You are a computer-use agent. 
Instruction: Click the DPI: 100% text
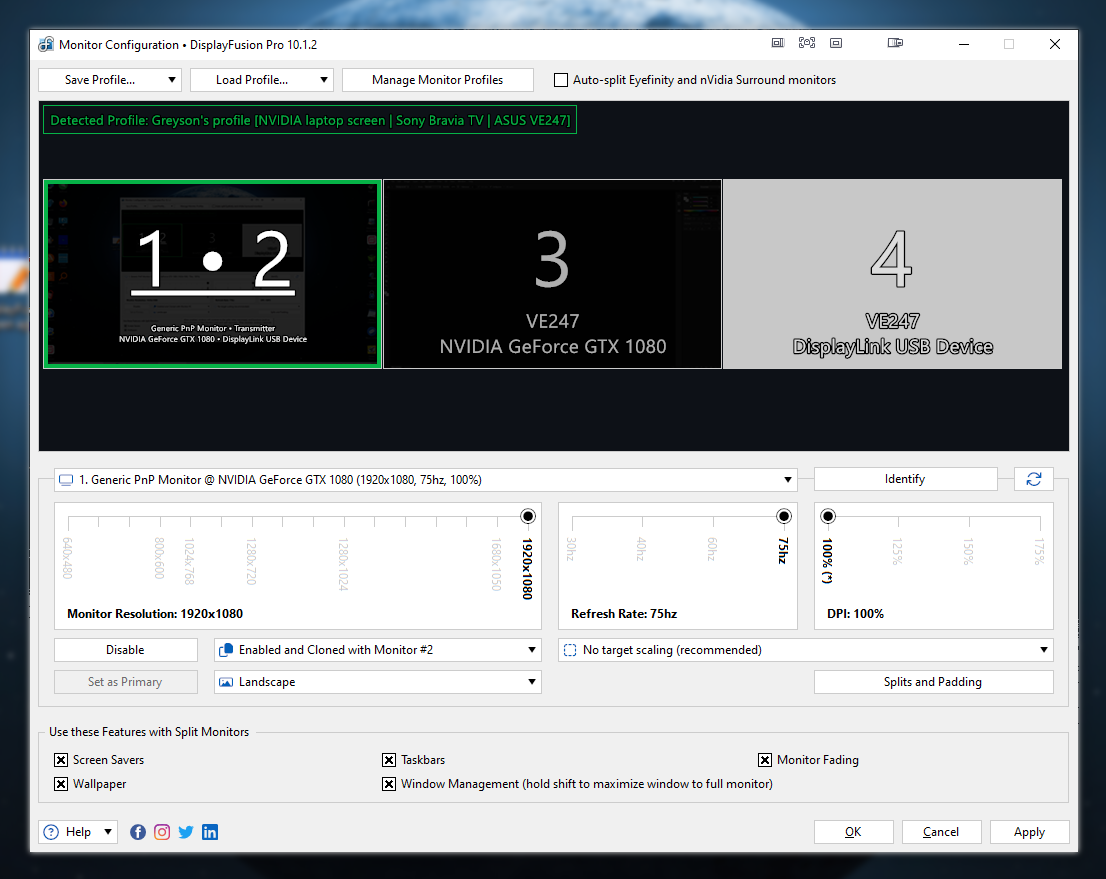click(x=856, y=614)
